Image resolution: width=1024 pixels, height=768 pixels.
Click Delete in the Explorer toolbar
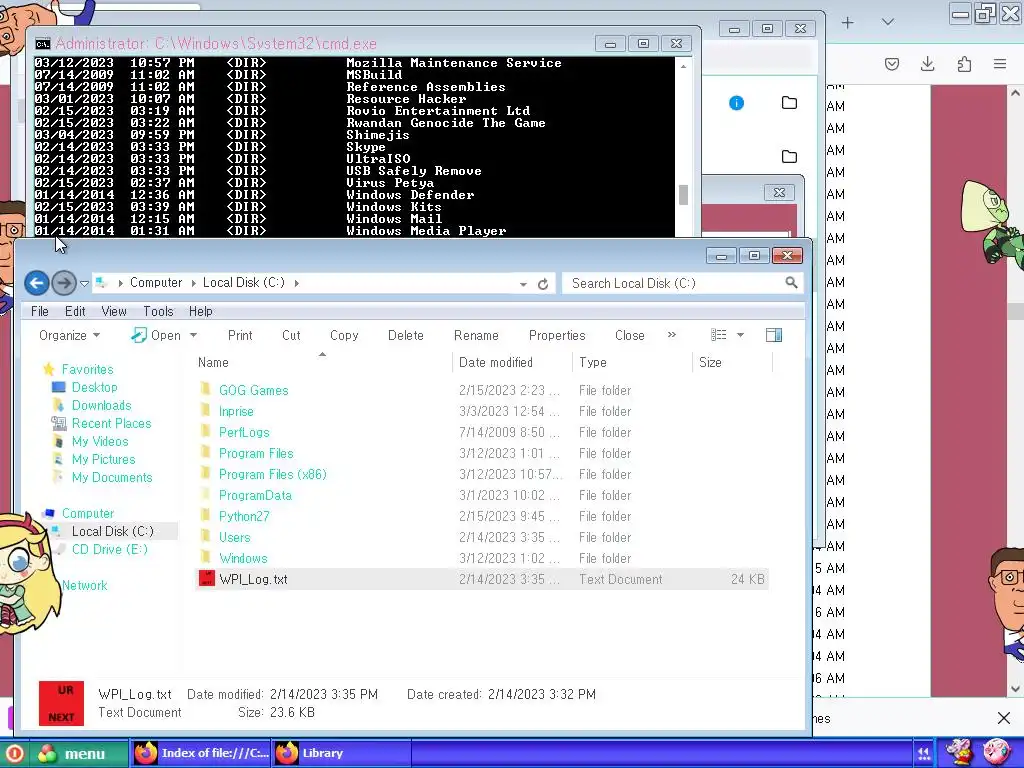pos(406,336)
